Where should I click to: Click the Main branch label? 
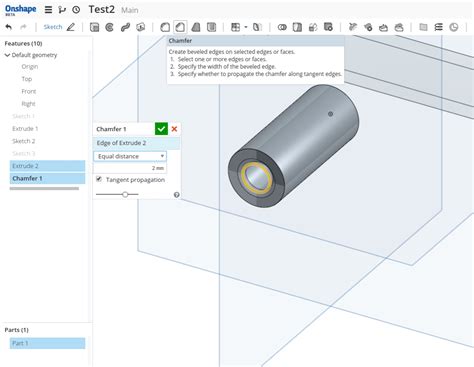coord(130,10)
